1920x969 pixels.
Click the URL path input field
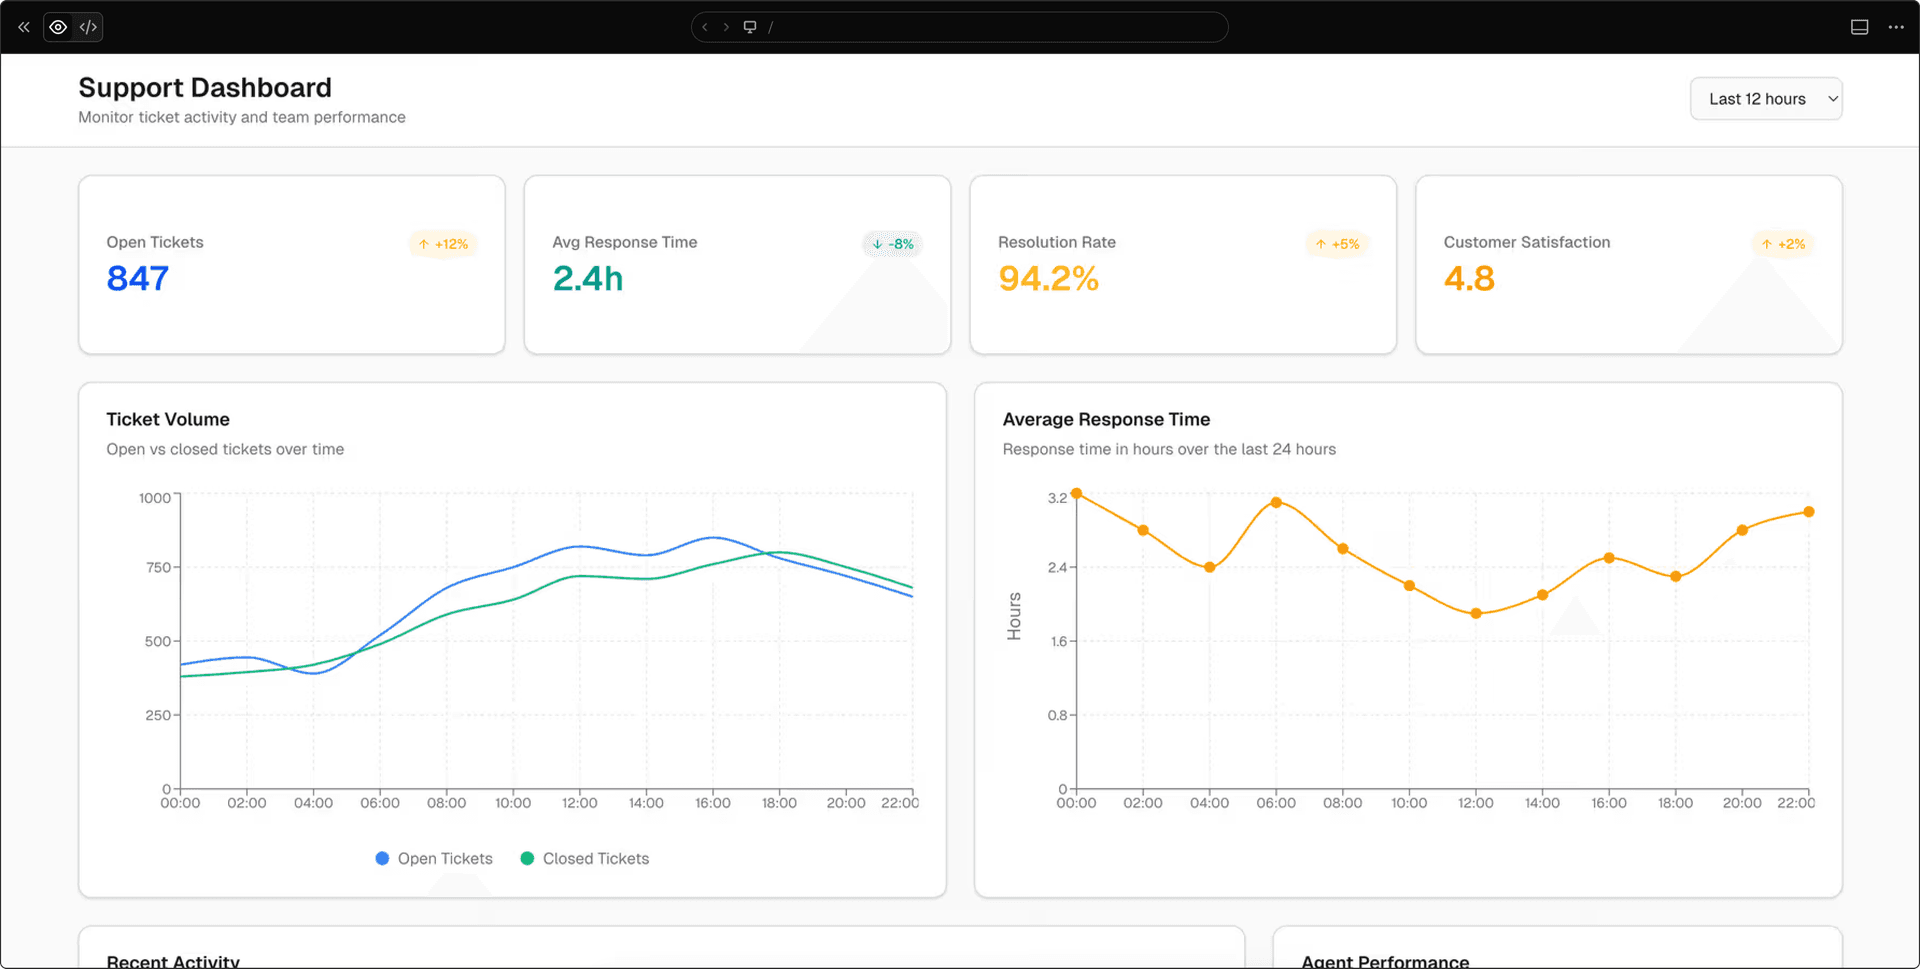pyautogui.click(x=990, y=27)
